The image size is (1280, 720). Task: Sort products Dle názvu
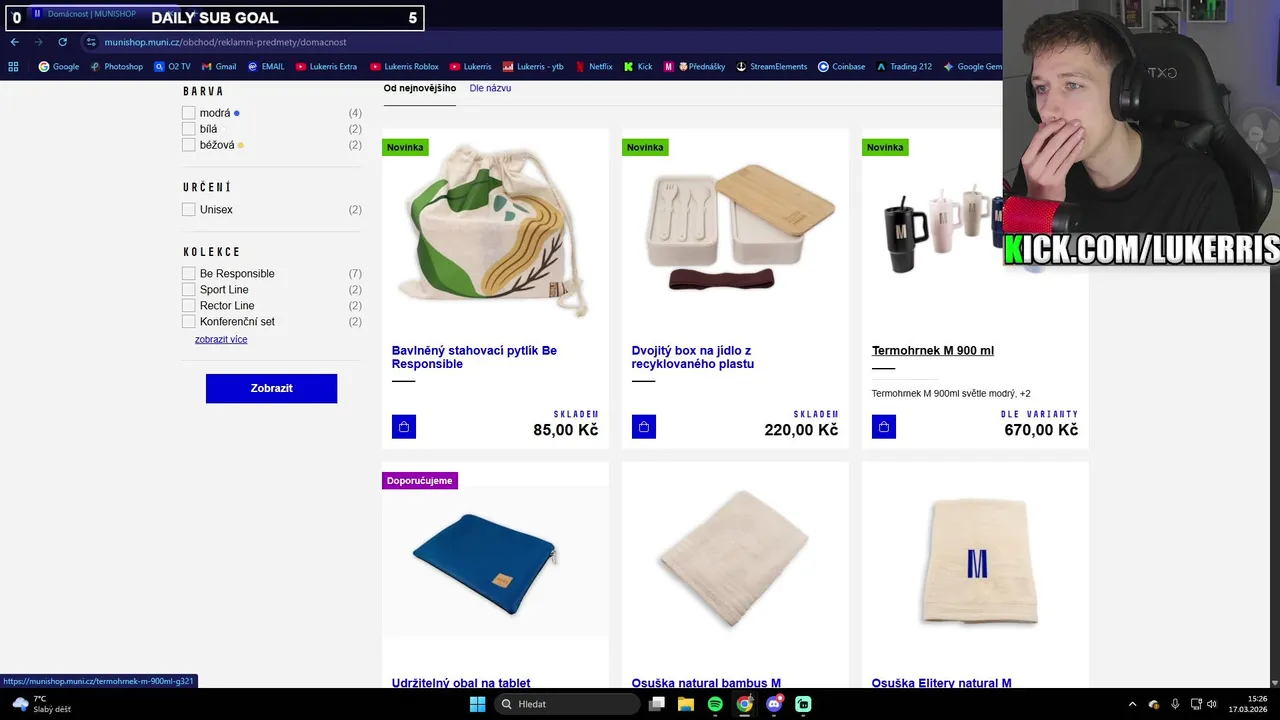490,89
